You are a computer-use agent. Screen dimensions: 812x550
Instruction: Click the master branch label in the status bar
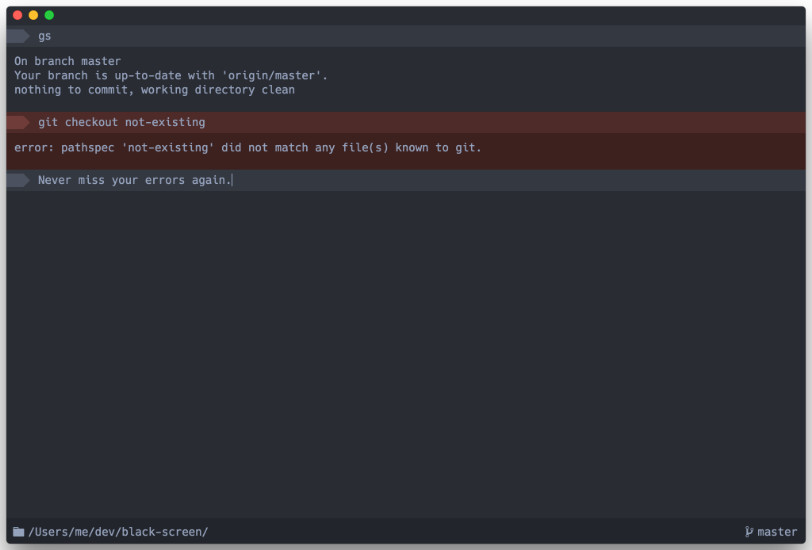777,532
